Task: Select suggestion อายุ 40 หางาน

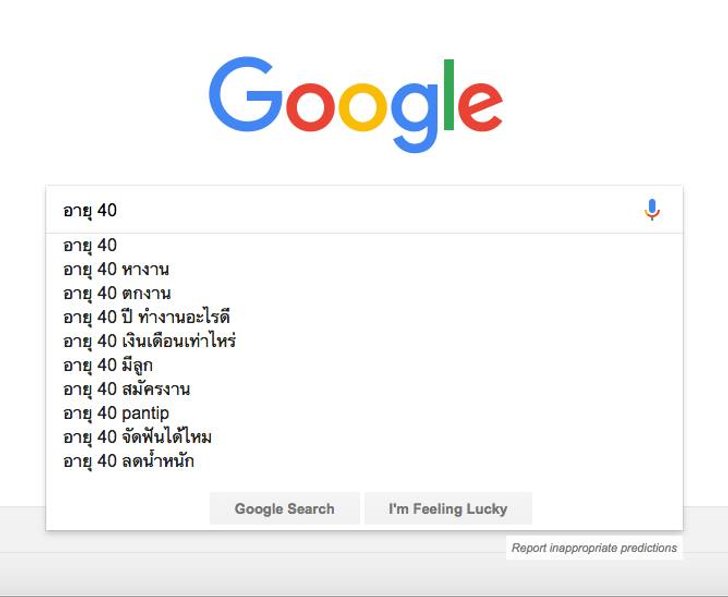Action: click(364, 269)
